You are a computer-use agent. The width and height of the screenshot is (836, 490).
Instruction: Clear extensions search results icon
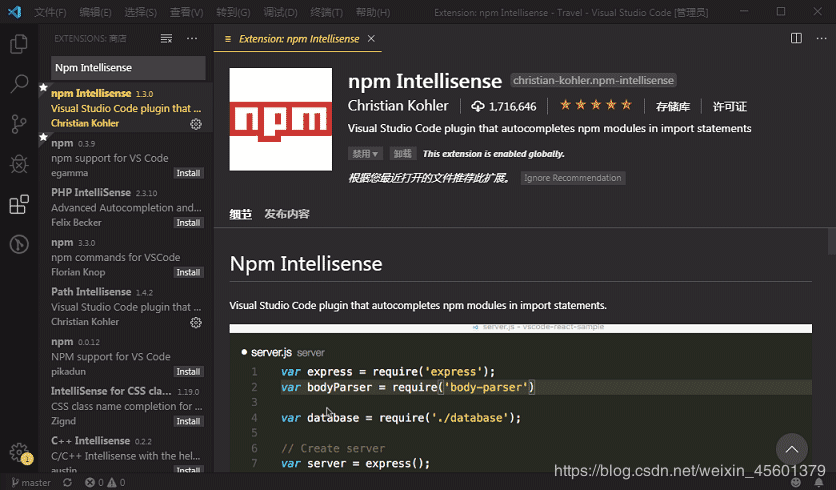tap(166, 38)
